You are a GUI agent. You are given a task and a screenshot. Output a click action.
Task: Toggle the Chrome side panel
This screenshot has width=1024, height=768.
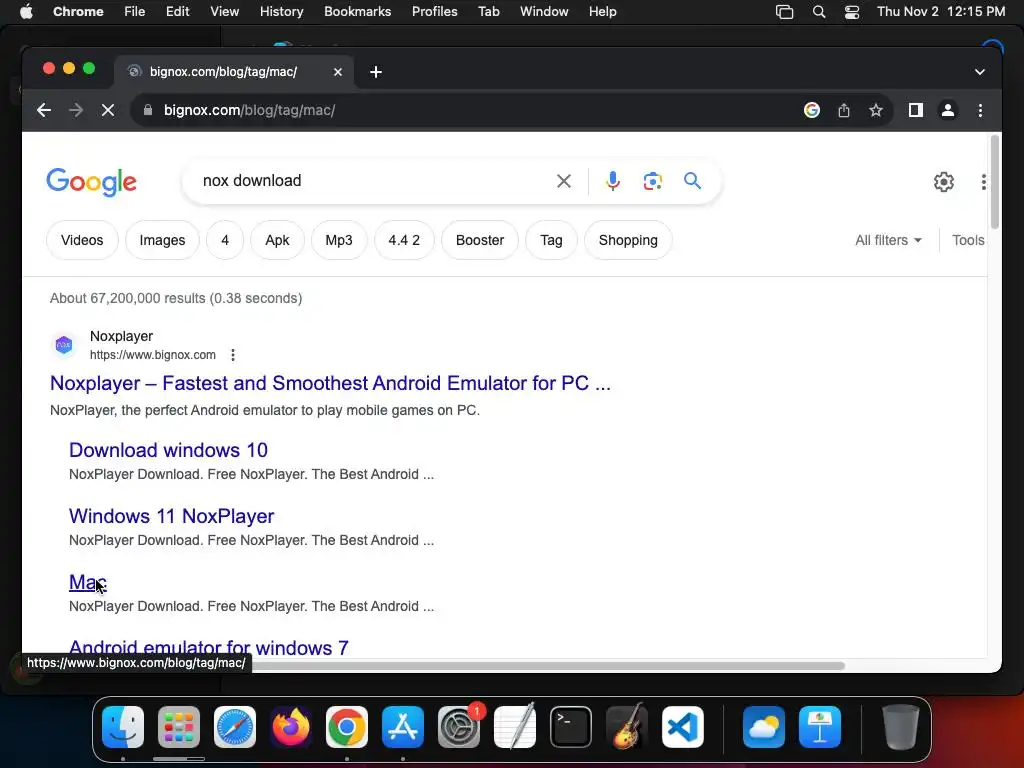[x=916, y=110]
